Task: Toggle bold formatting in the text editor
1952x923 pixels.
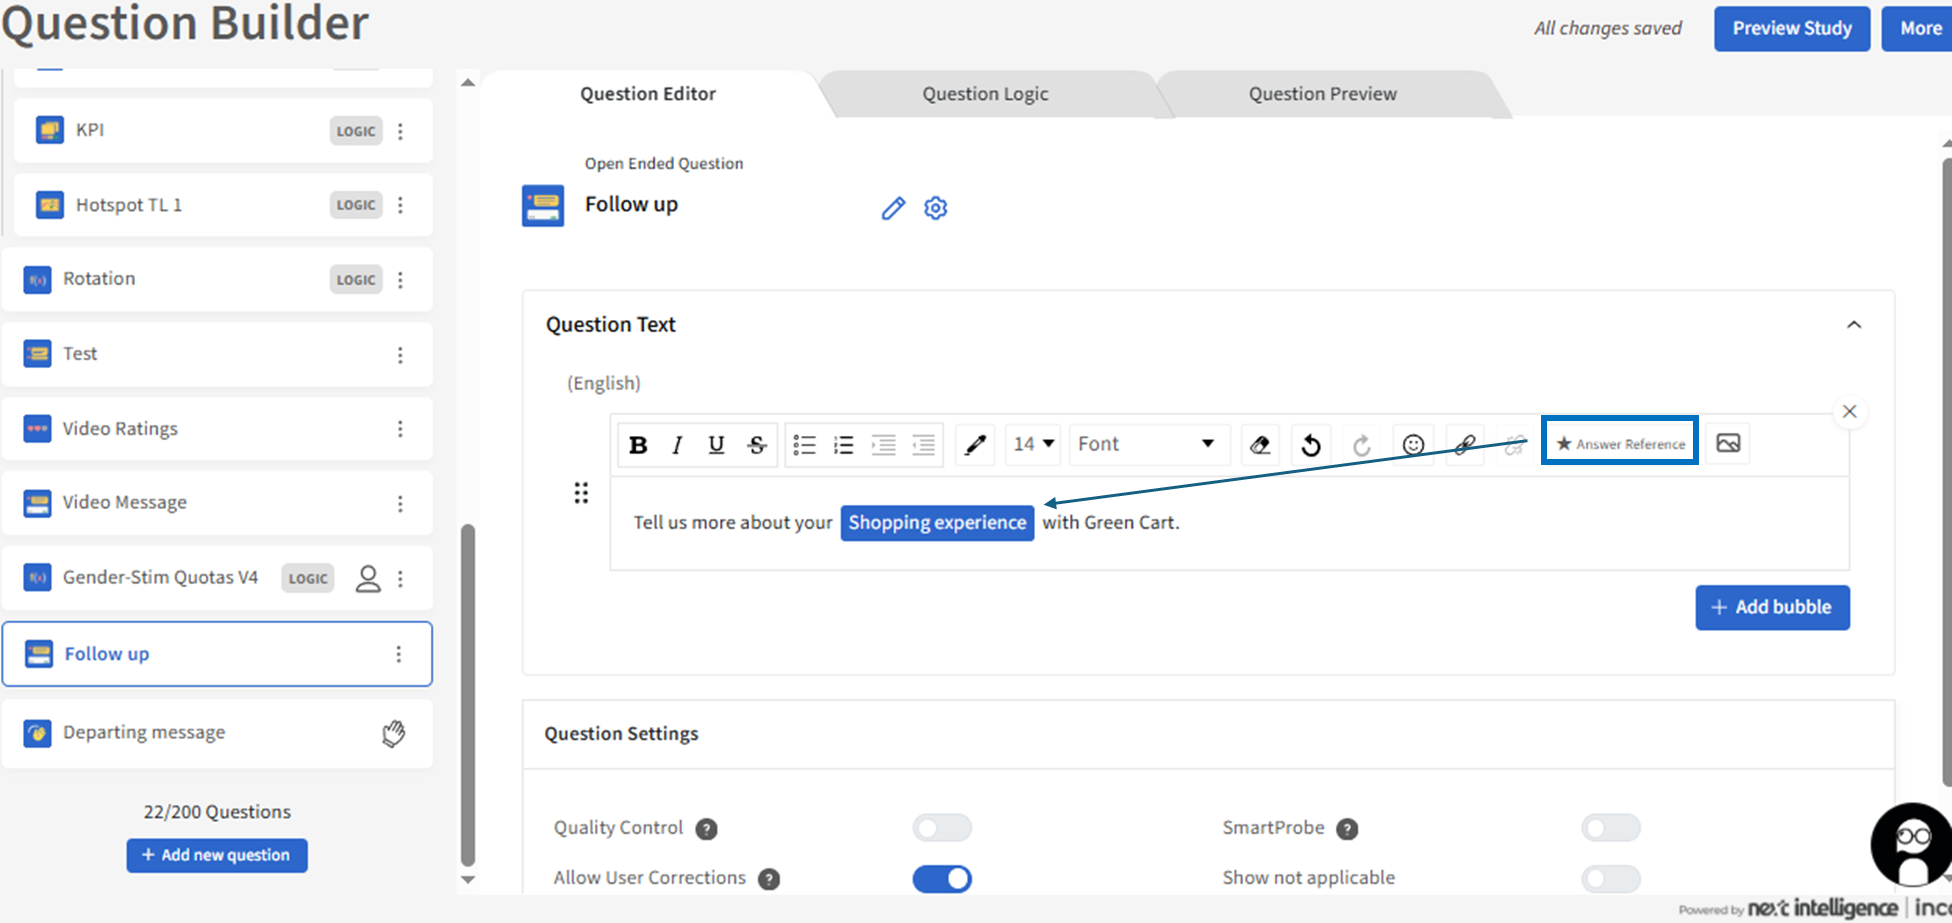Action: 638,445
